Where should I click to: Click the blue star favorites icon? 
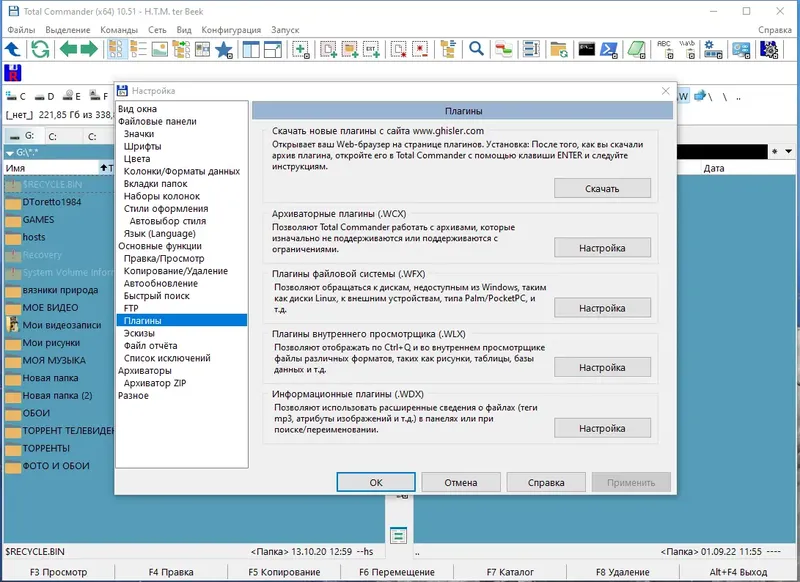[223, 49]
